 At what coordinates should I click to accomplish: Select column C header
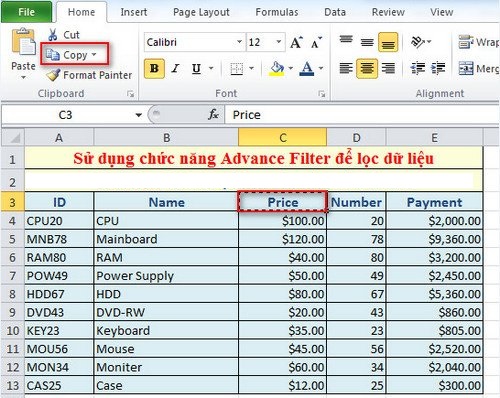point(283,137)
